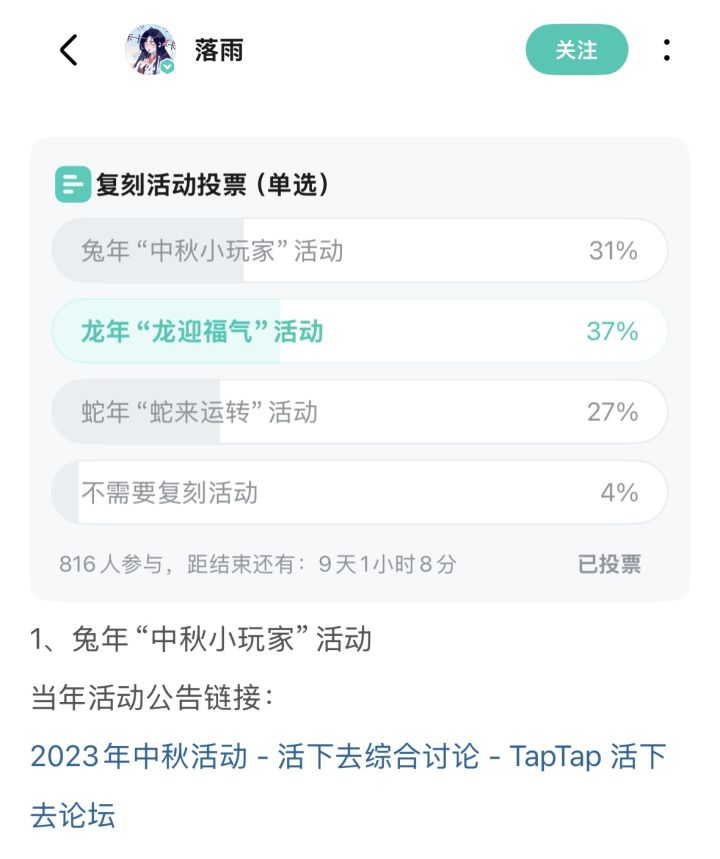Tap the poll icon beside 复刻活动投票

pyautogui.click(x=73, y=185)
